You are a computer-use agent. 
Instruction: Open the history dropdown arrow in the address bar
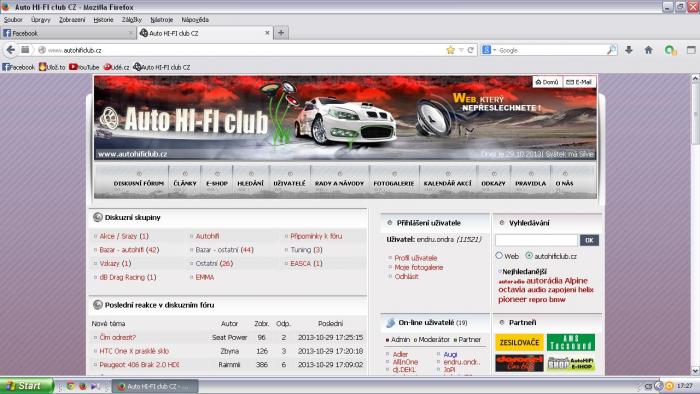pos(461,50)
